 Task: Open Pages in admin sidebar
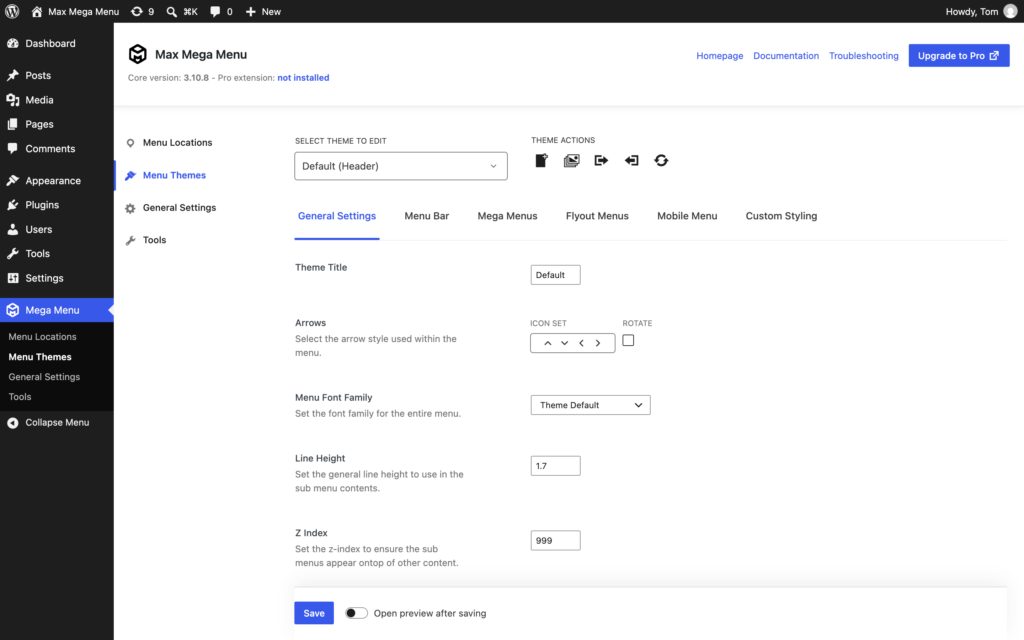39,124
